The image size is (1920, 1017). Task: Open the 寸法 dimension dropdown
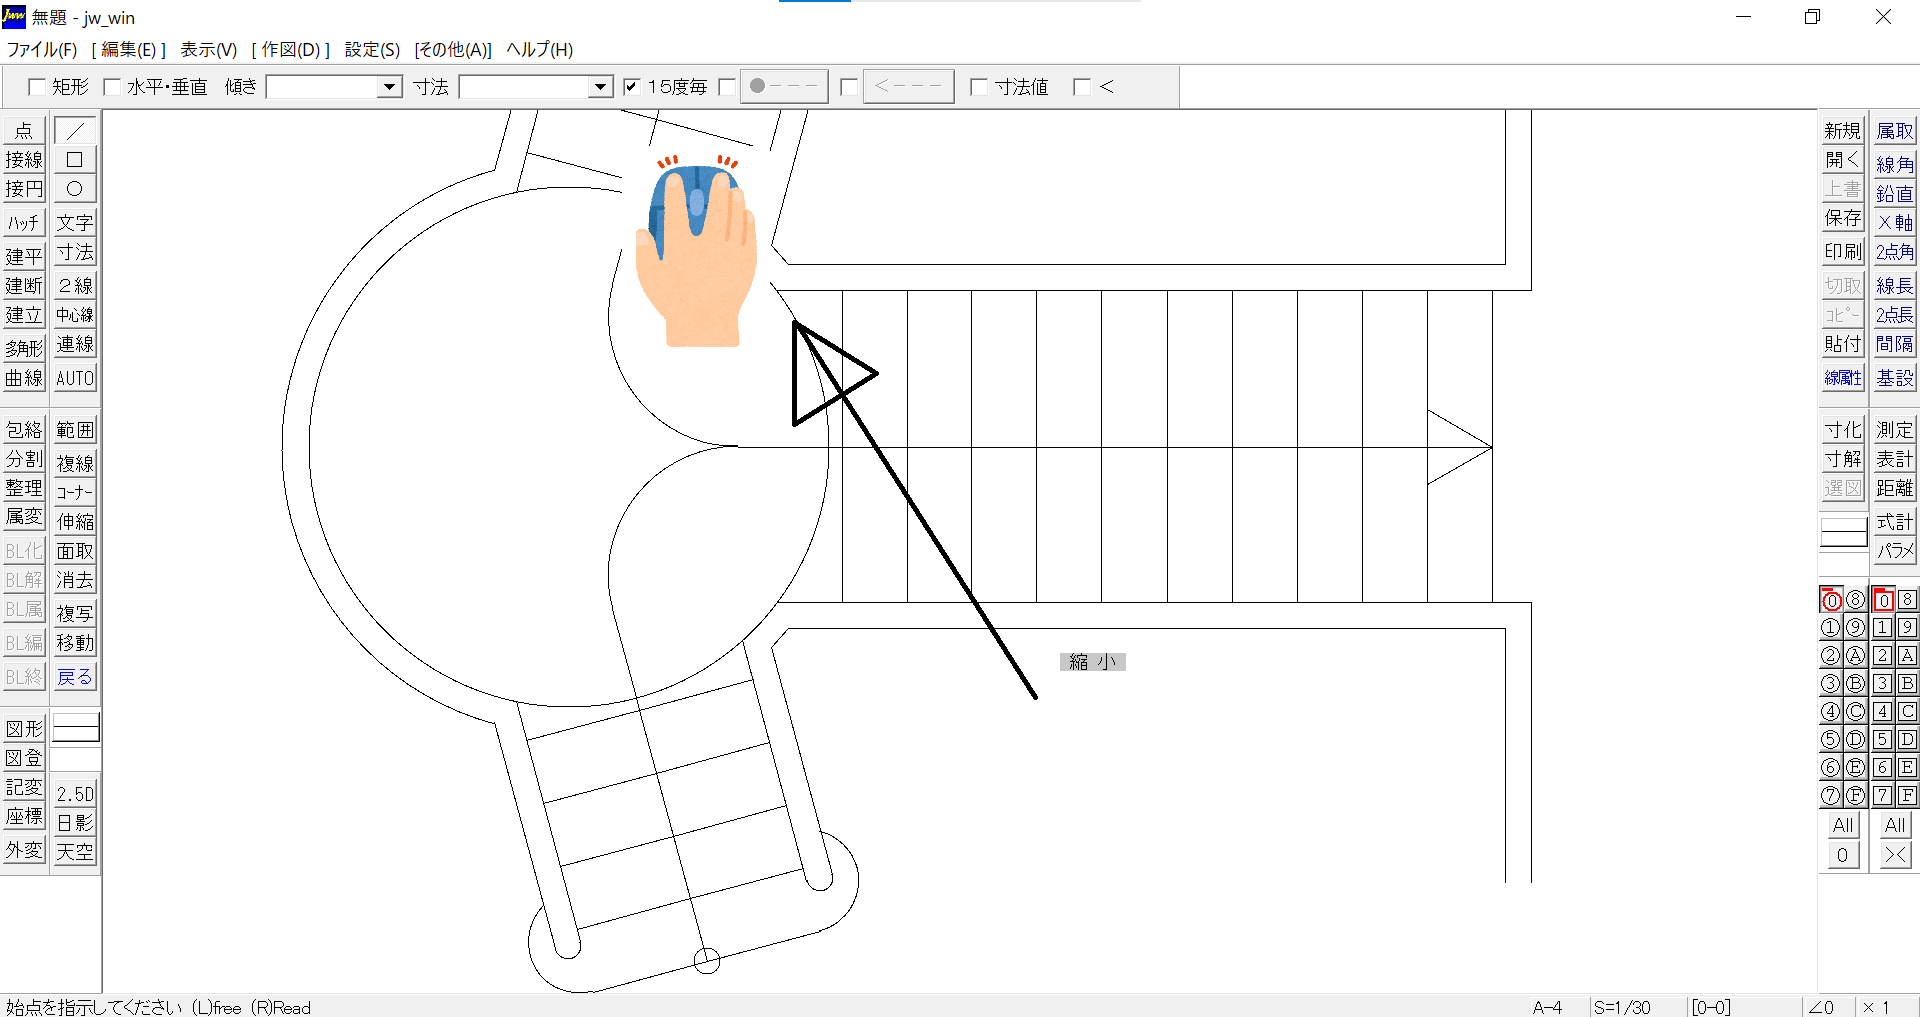(x=599, y=87)
